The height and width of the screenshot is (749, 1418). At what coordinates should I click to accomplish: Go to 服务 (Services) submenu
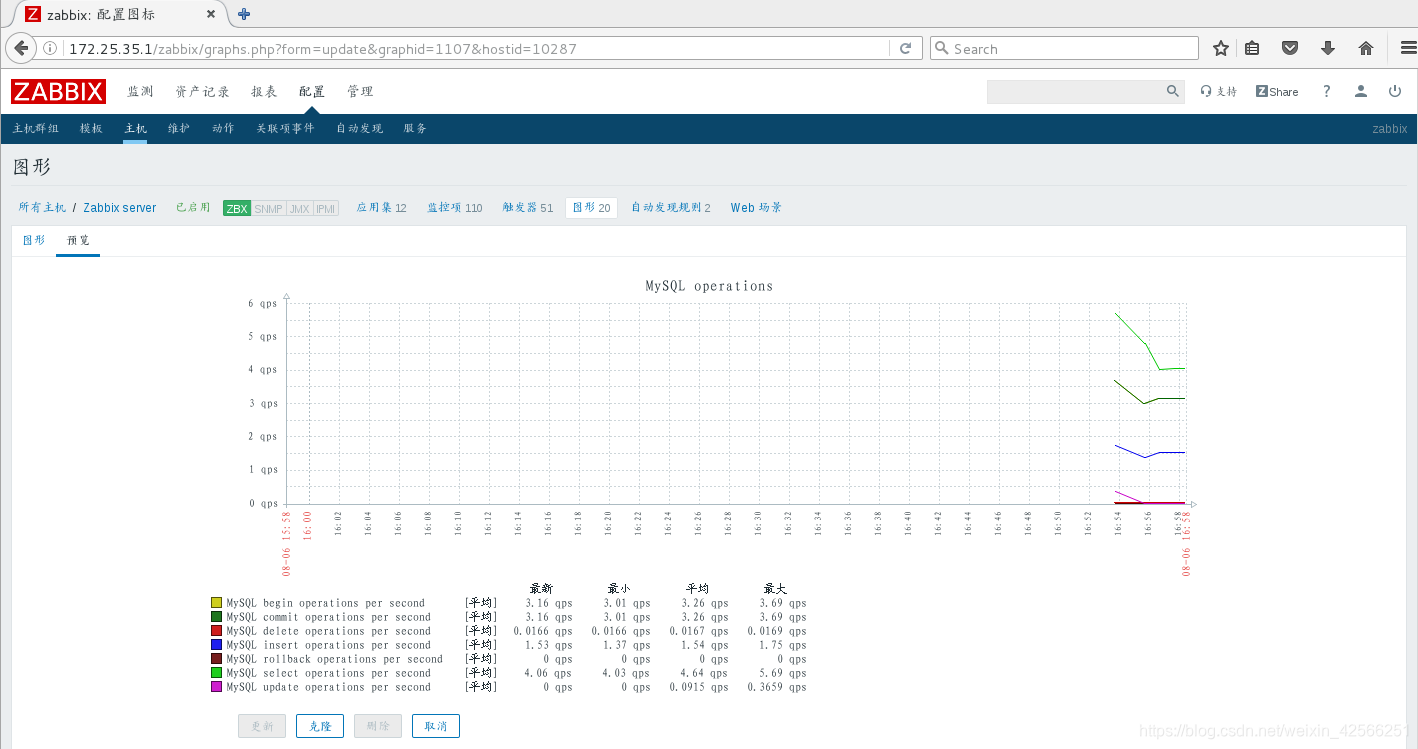415,129
